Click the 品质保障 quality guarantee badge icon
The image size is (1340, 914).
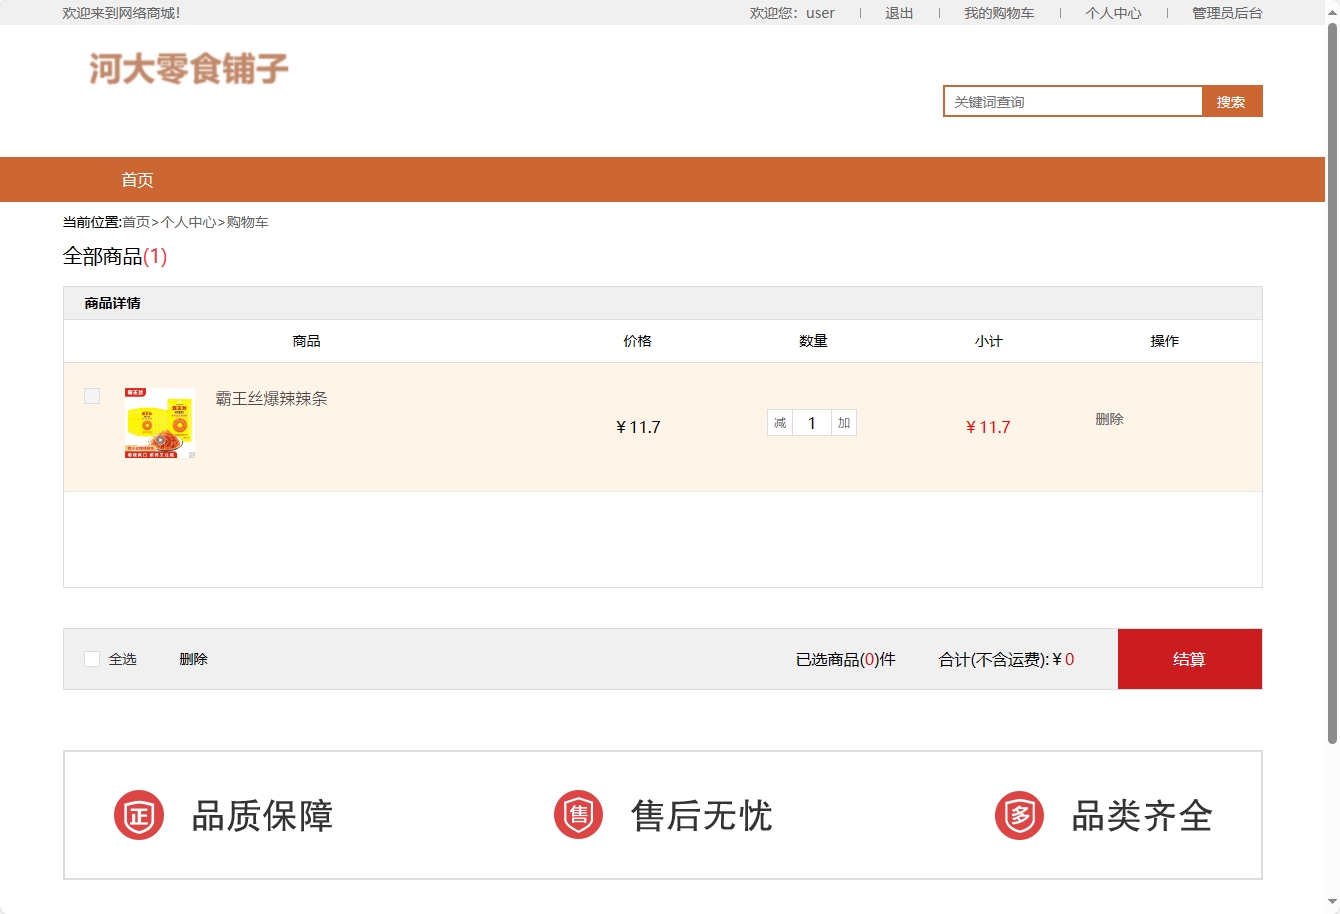139,814
